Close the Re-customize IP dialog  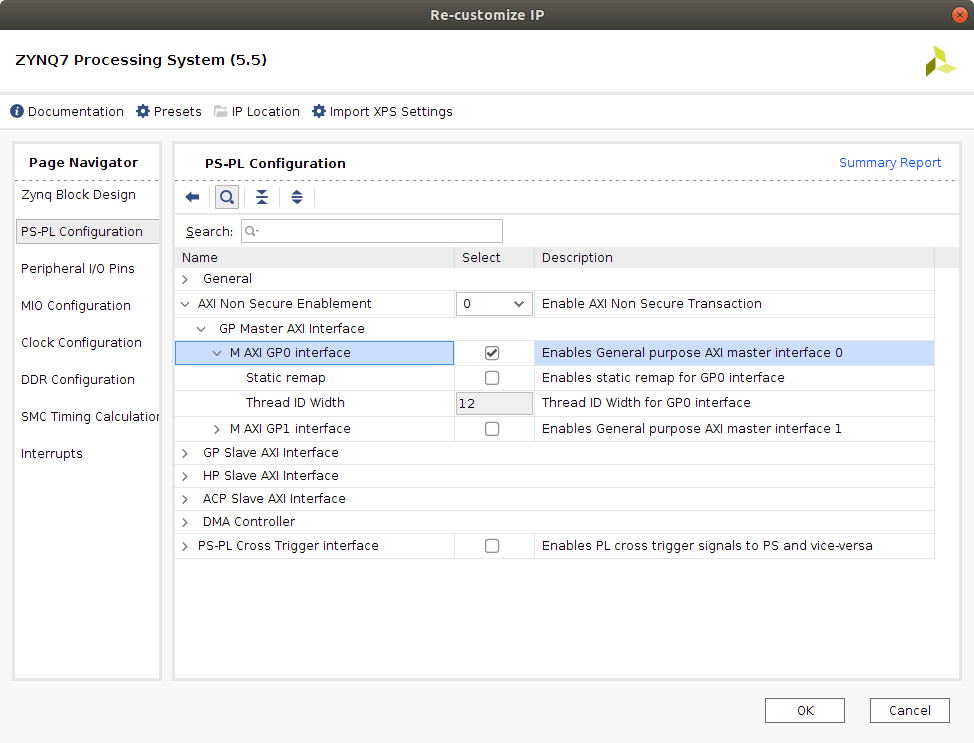(x=960, y=15)
